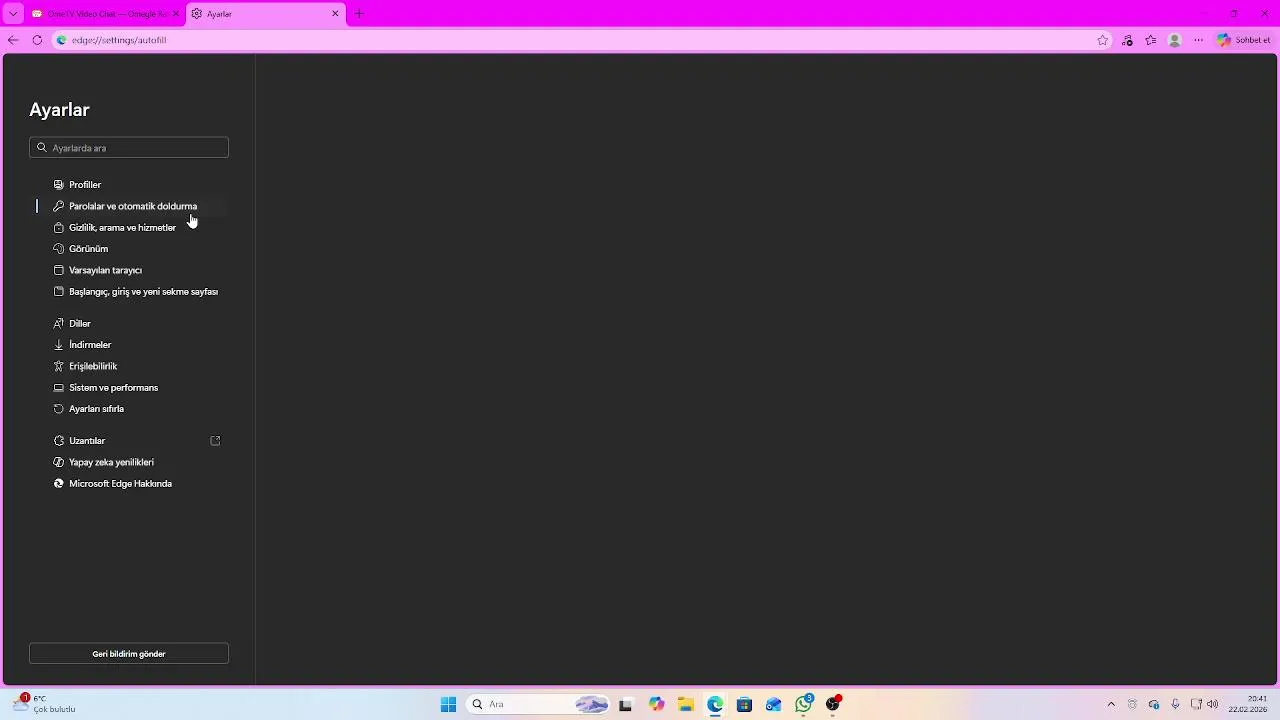Screen dimensions: 1280x720
Task: Close the OmeTV Video Chat tab
Action: pyautogui.click(x=176, y=14)
